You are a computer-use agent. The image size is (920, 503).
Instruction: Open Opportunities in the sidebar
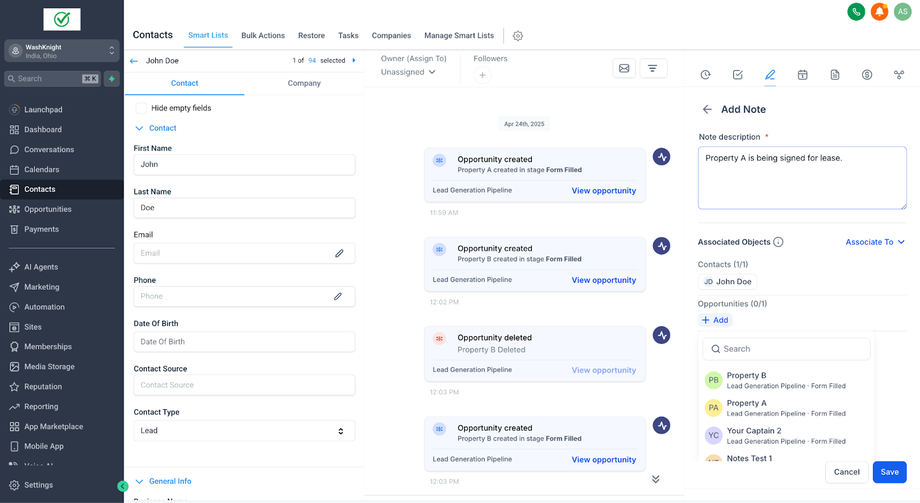(x=48, y=209)
